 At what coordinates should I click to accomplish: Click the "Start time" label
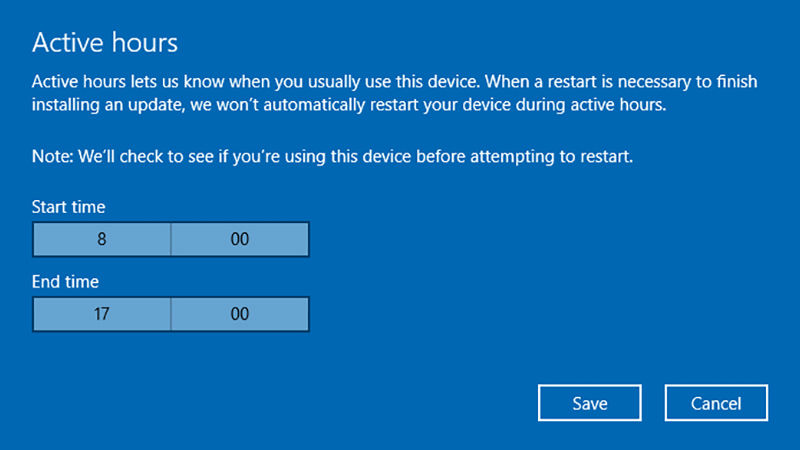click(x=69, y=207)
